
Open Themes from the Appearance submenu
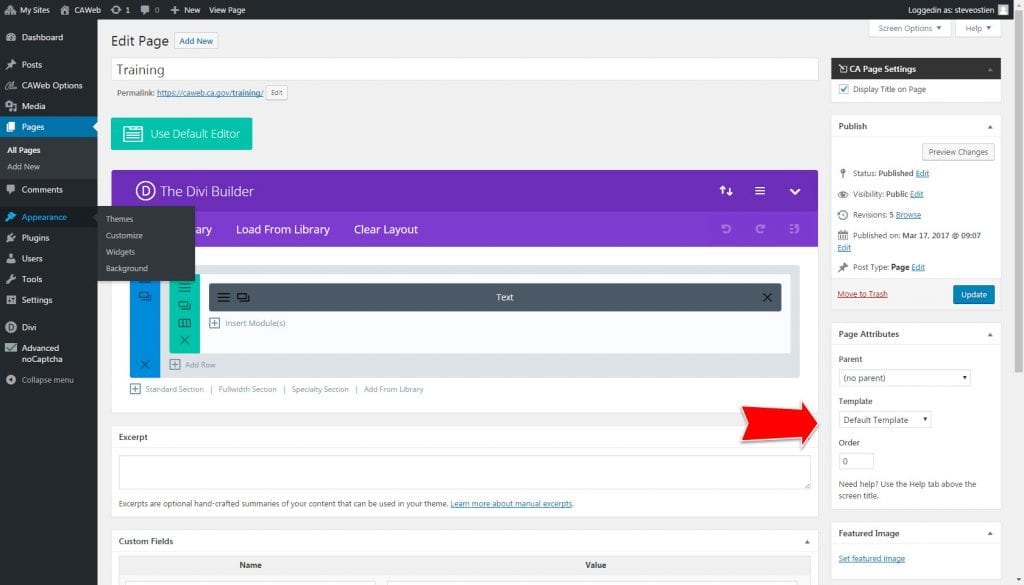[119, 218]
